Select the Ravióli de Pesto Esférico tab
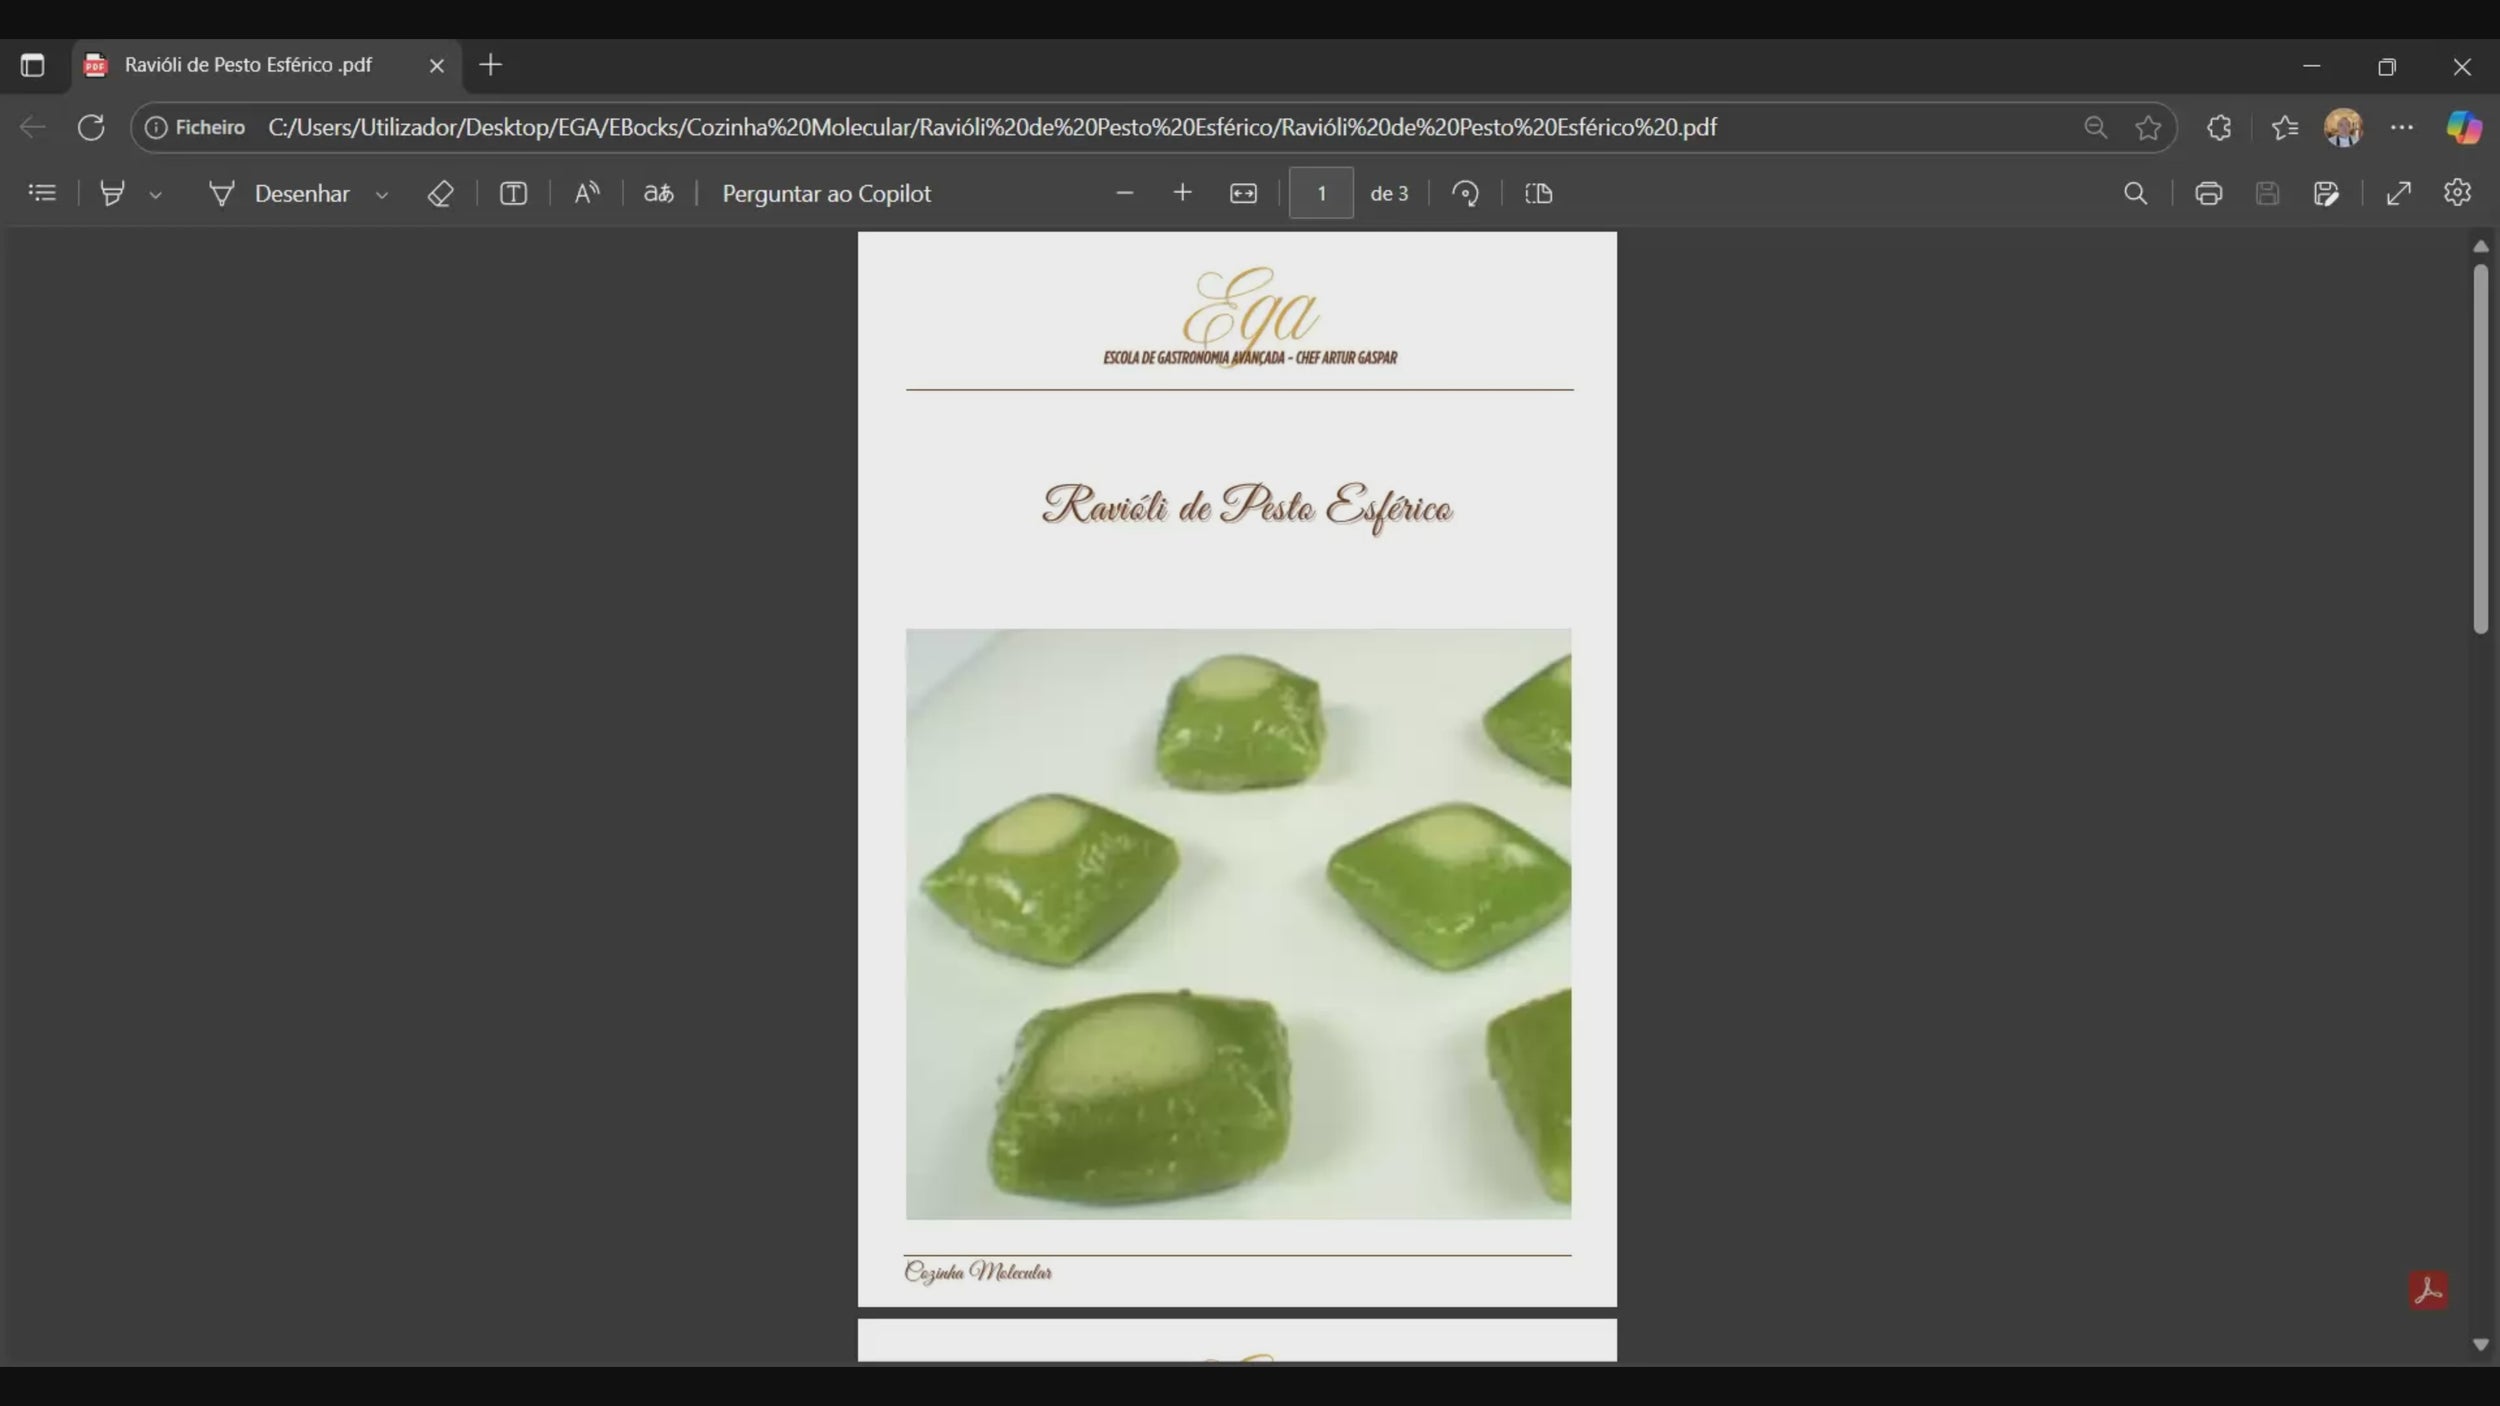The image size is (2500, 1406). pyautogui.click(x=248, y=65)
